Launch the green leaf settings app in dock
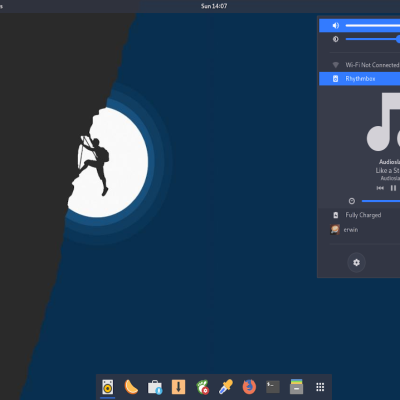Image resolution: width=400 pixels, height=400 pixels. (202, 387)
